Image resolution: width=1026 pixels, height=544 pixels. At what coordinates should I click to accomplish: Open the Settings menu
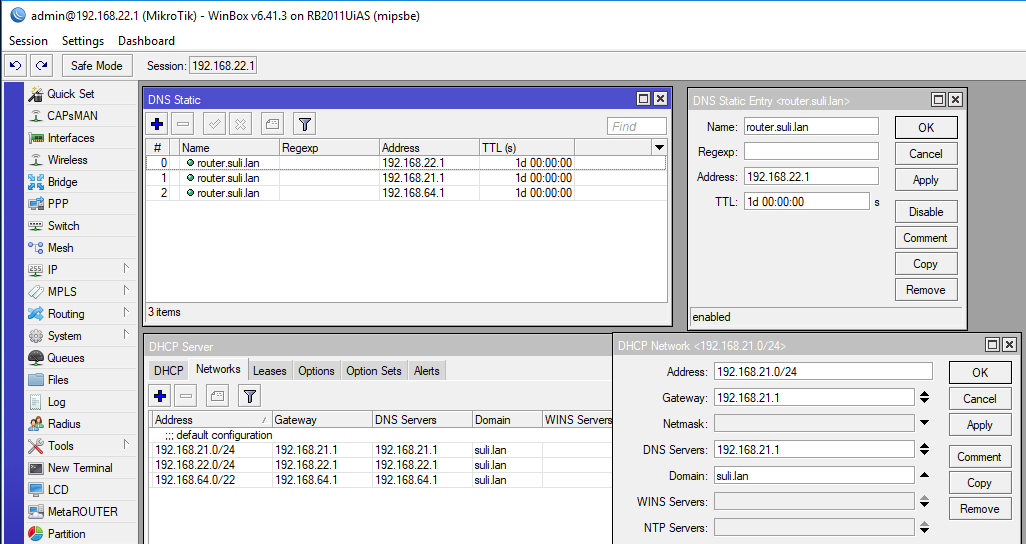[x=82, y=41]
